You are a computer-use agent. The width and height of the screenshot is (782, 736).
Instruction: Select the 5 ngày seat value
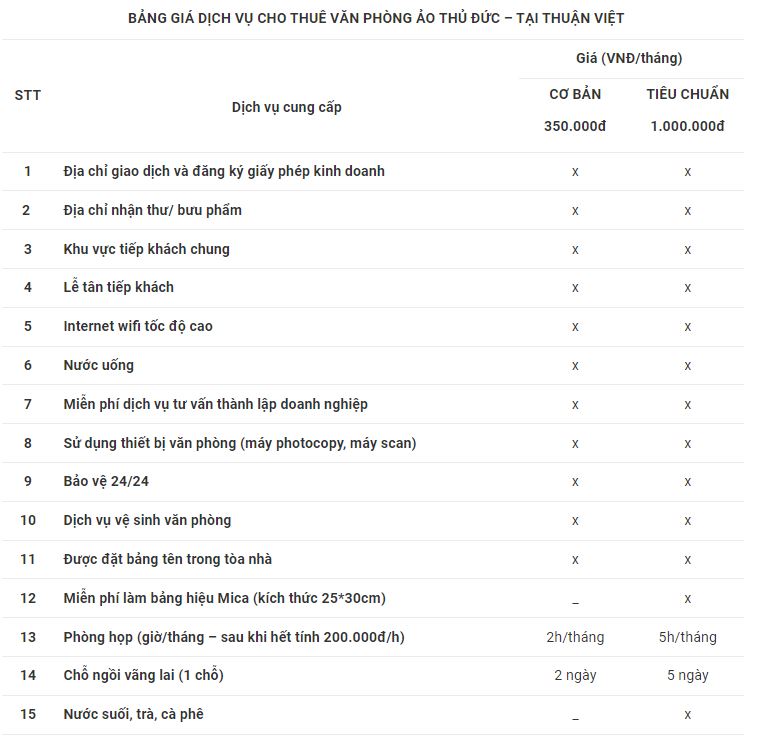click(688, 676)
